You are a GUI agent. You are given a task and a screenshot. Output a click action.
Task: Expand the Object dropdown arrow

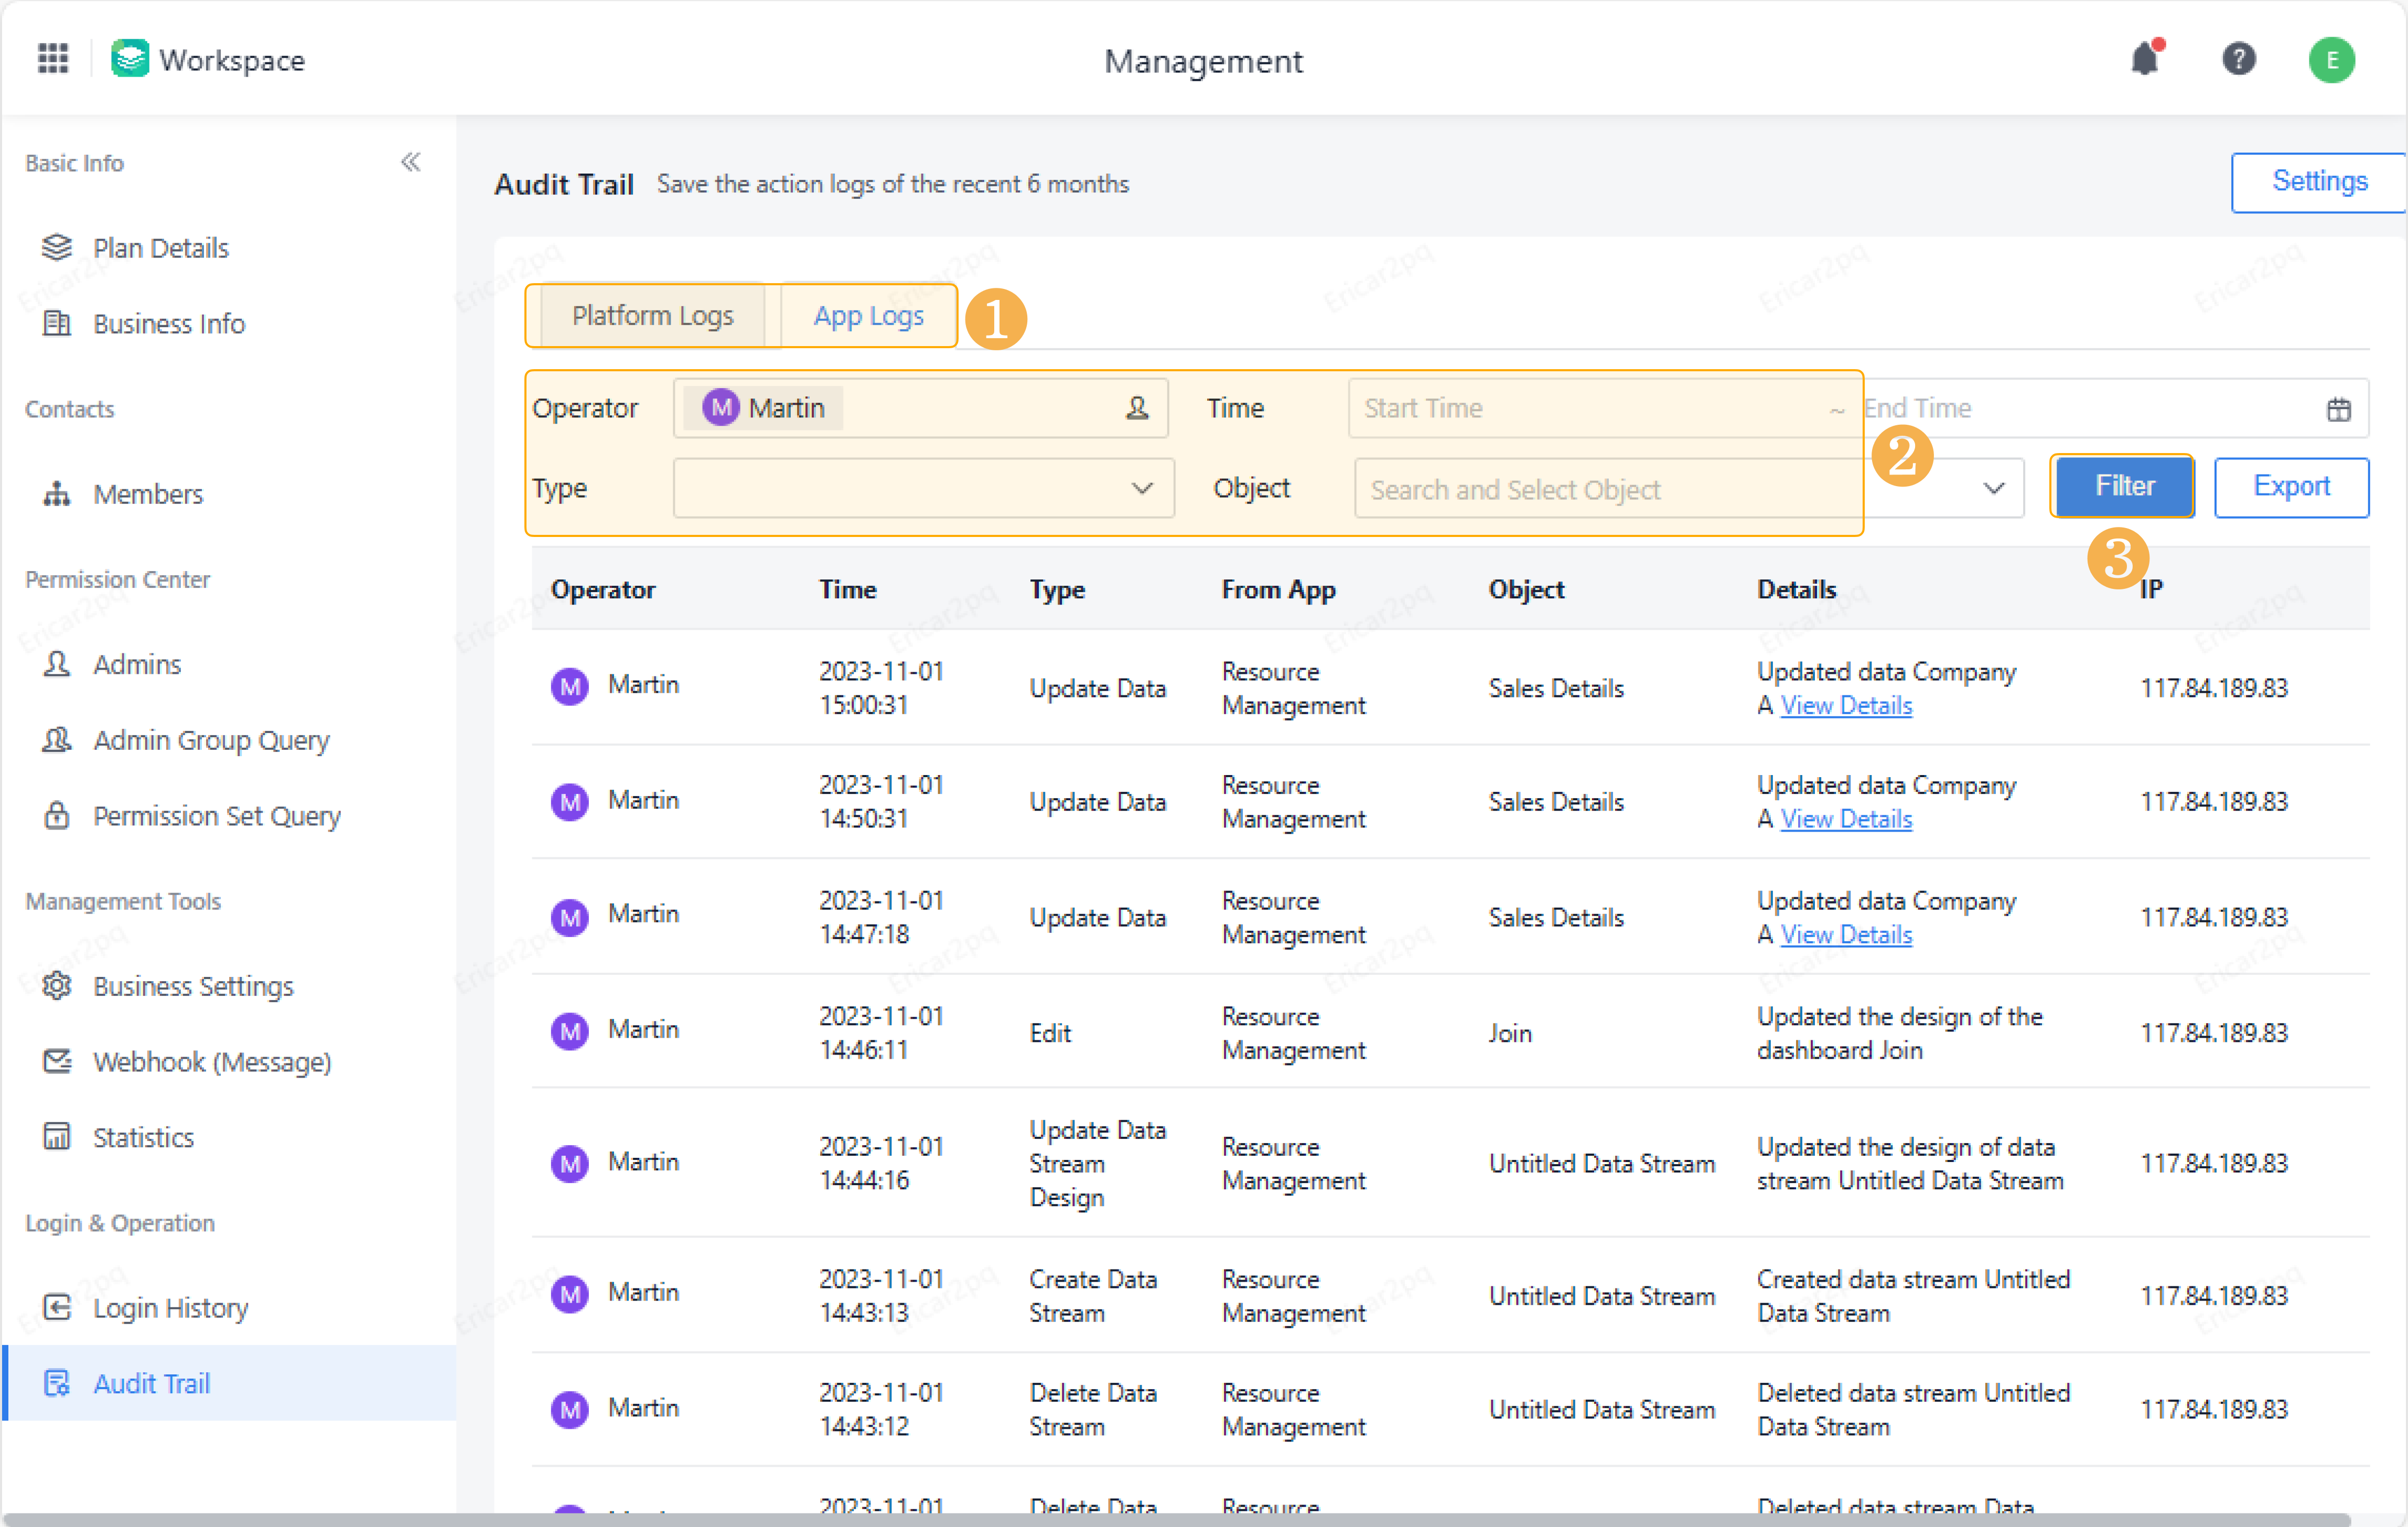[1994, 488]
